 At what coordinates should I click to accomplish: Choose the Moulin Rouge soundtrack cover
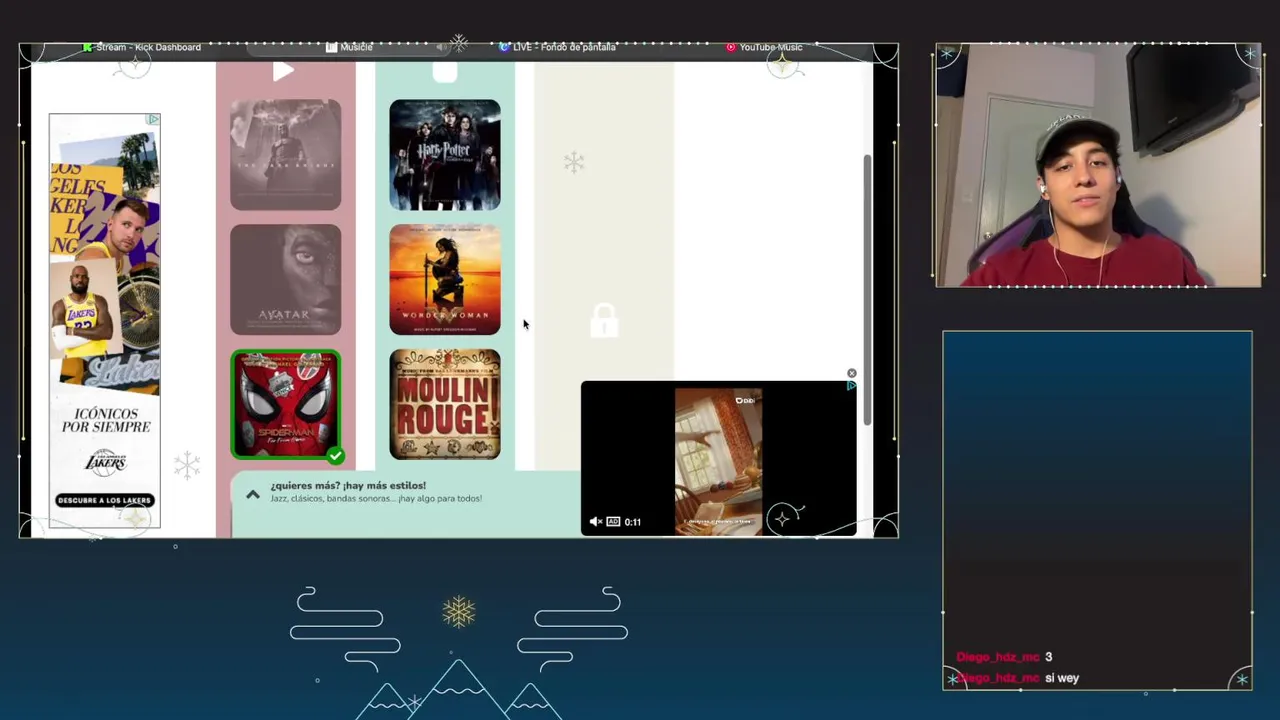pyautogui.click(x=445, y=404)
